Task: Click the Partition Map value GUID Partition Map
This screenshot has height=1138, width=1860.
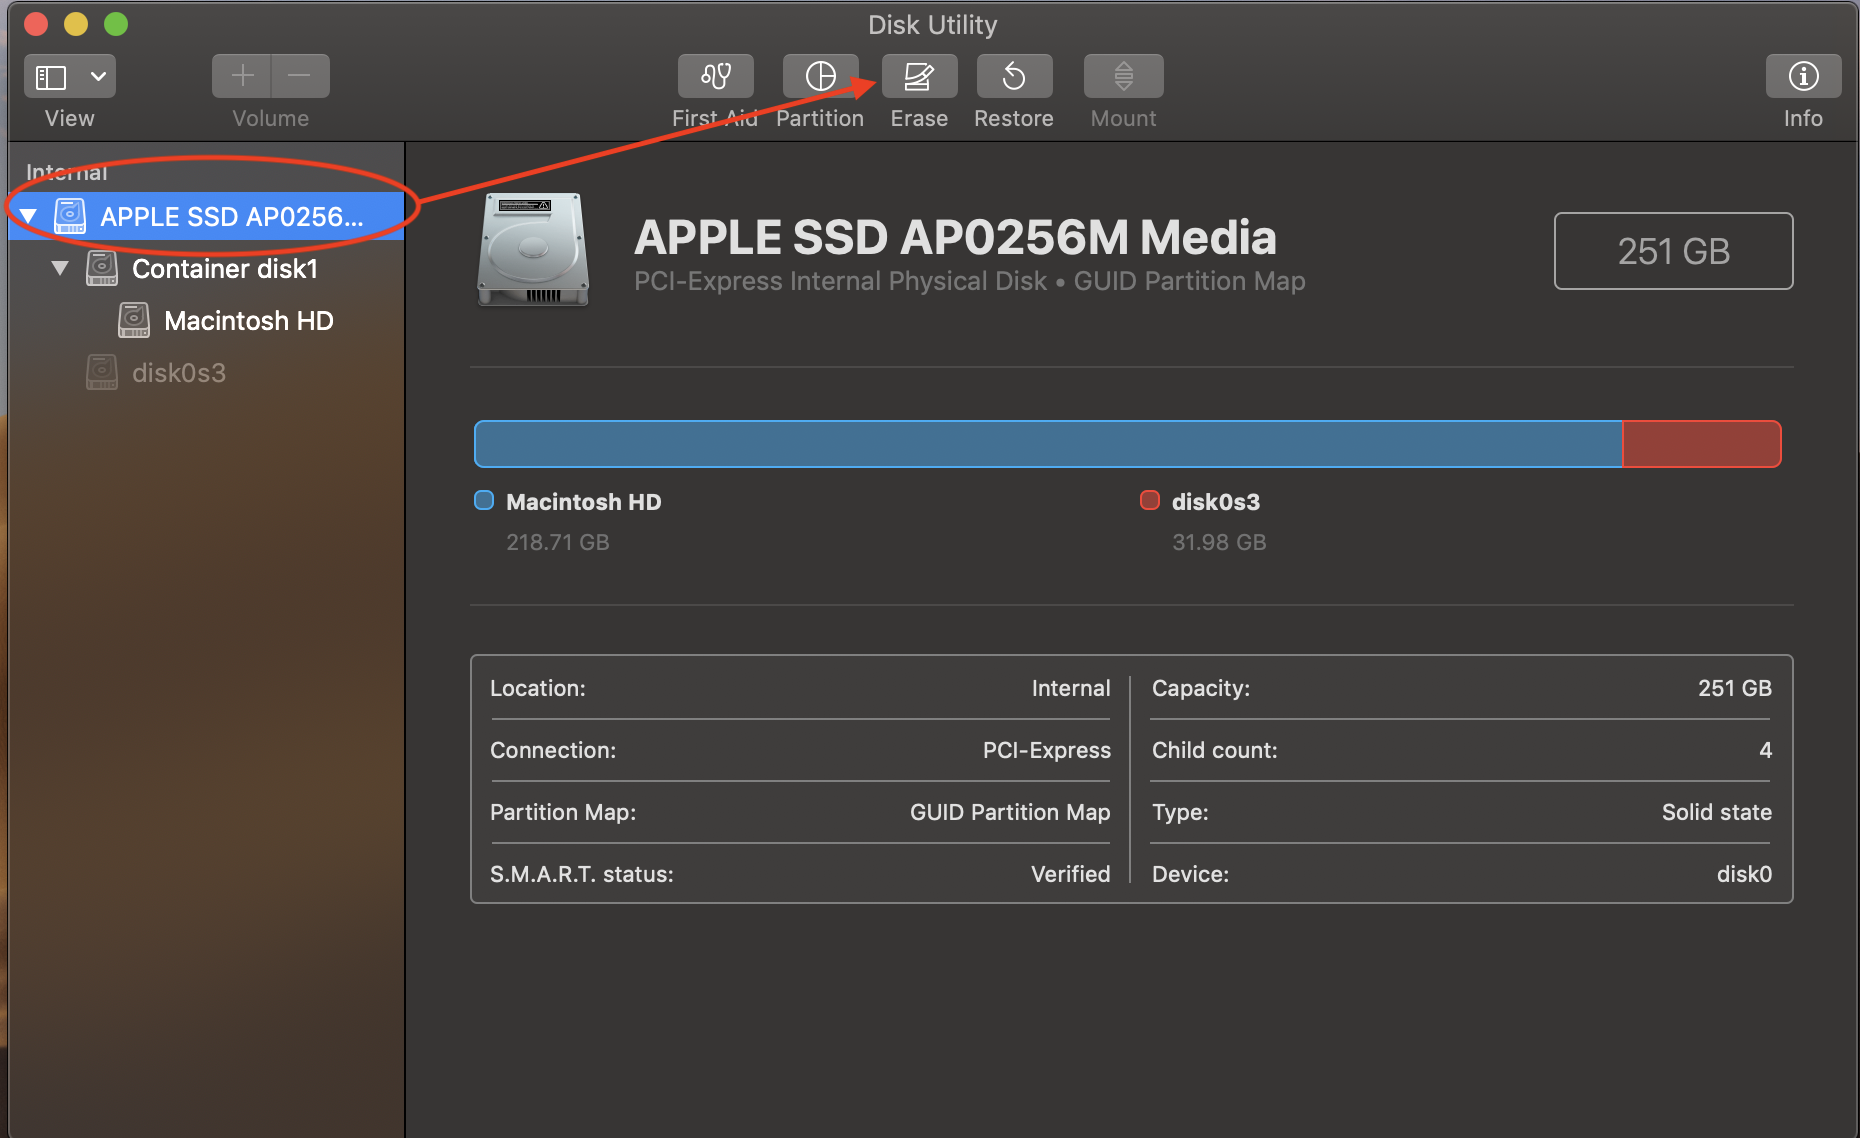Action: (x=1010, y=812)
